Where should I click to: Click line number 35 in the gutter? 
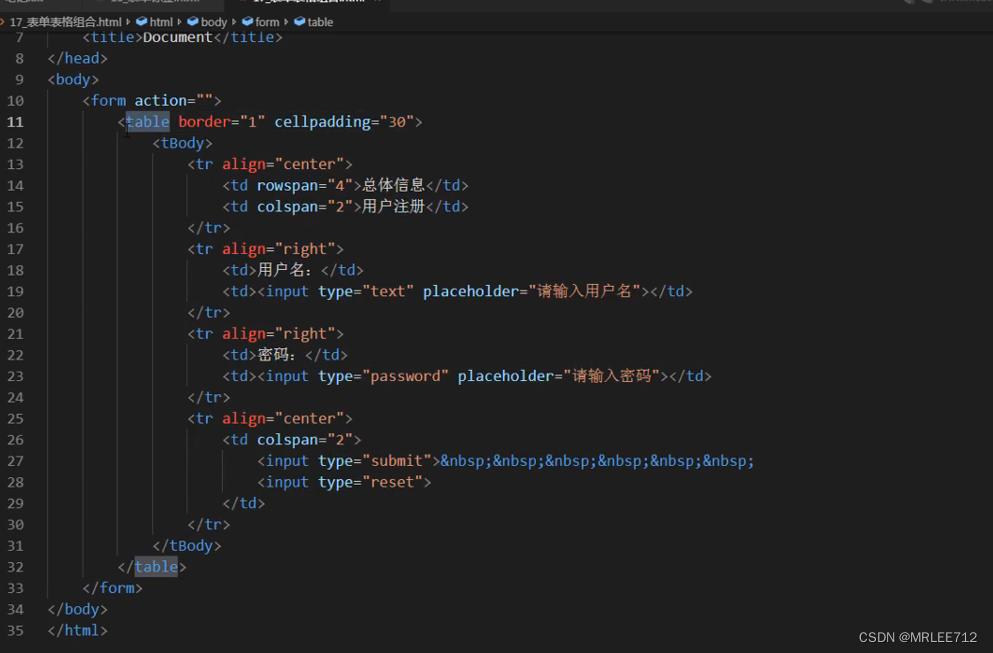tap(15, 631)
